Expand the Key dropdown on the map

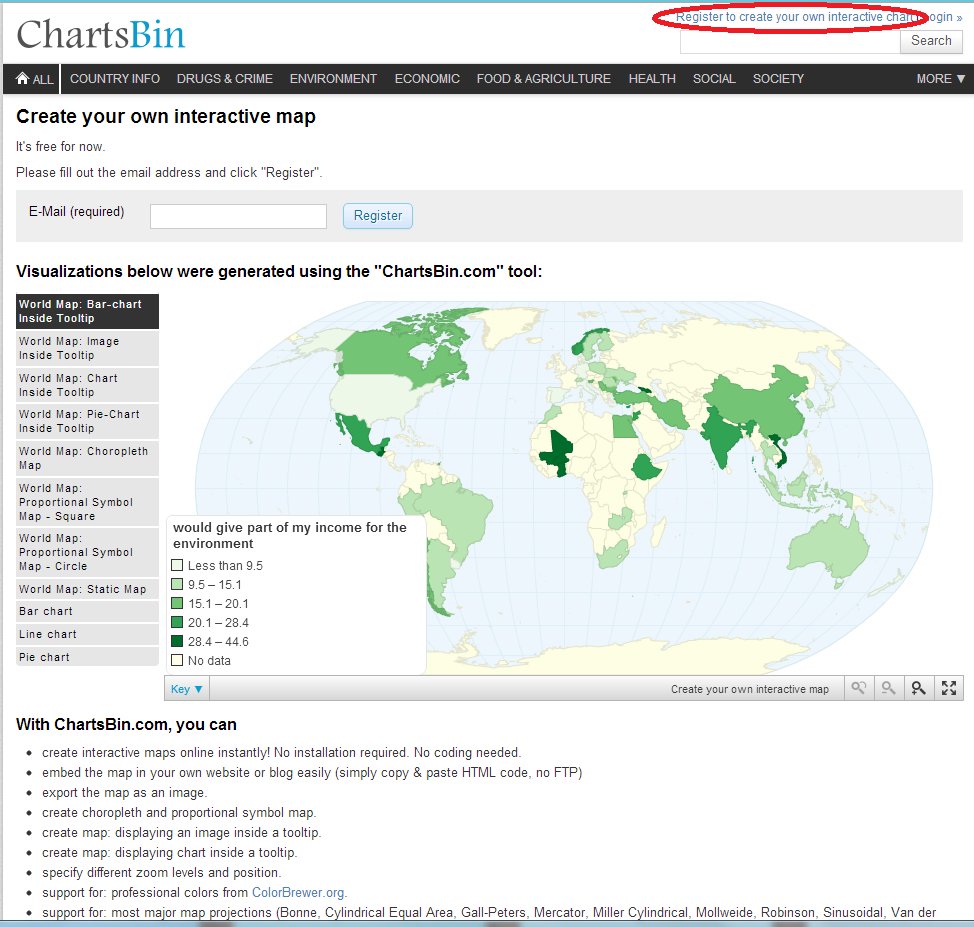click(186, 688)
